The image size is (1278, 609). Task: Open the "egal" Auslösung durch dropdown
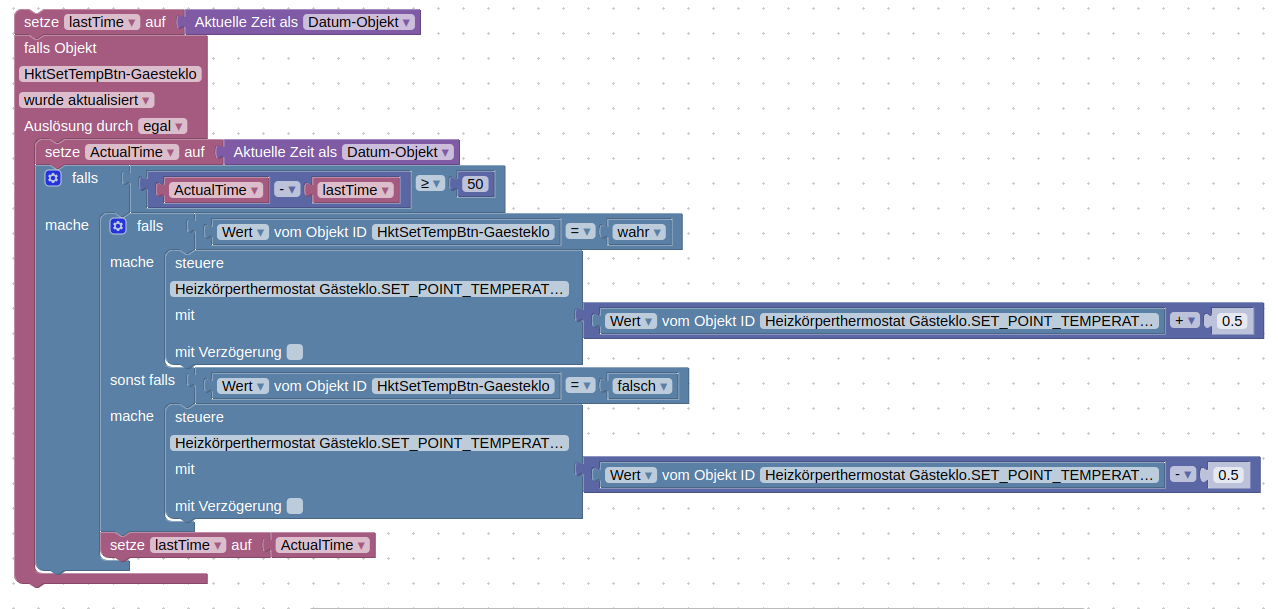tap(162, 126)
